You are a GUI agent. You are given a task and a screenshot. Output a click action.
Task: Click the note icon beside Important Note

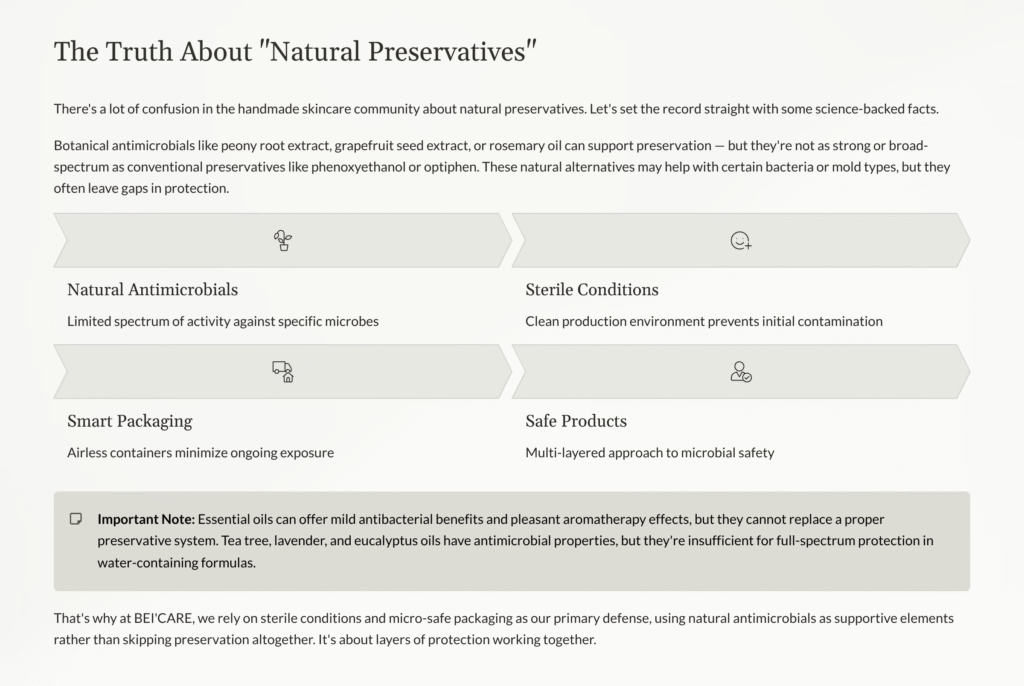tap(76, 519)
